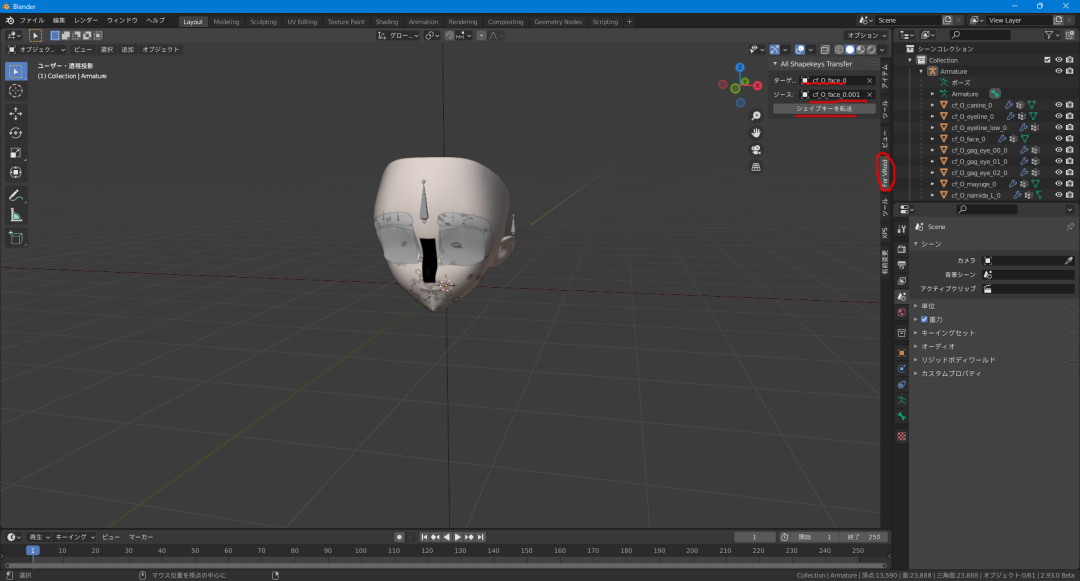Hide the Armature object in outliner
Screen dimensions: 1080x581
pos(1059,72)
